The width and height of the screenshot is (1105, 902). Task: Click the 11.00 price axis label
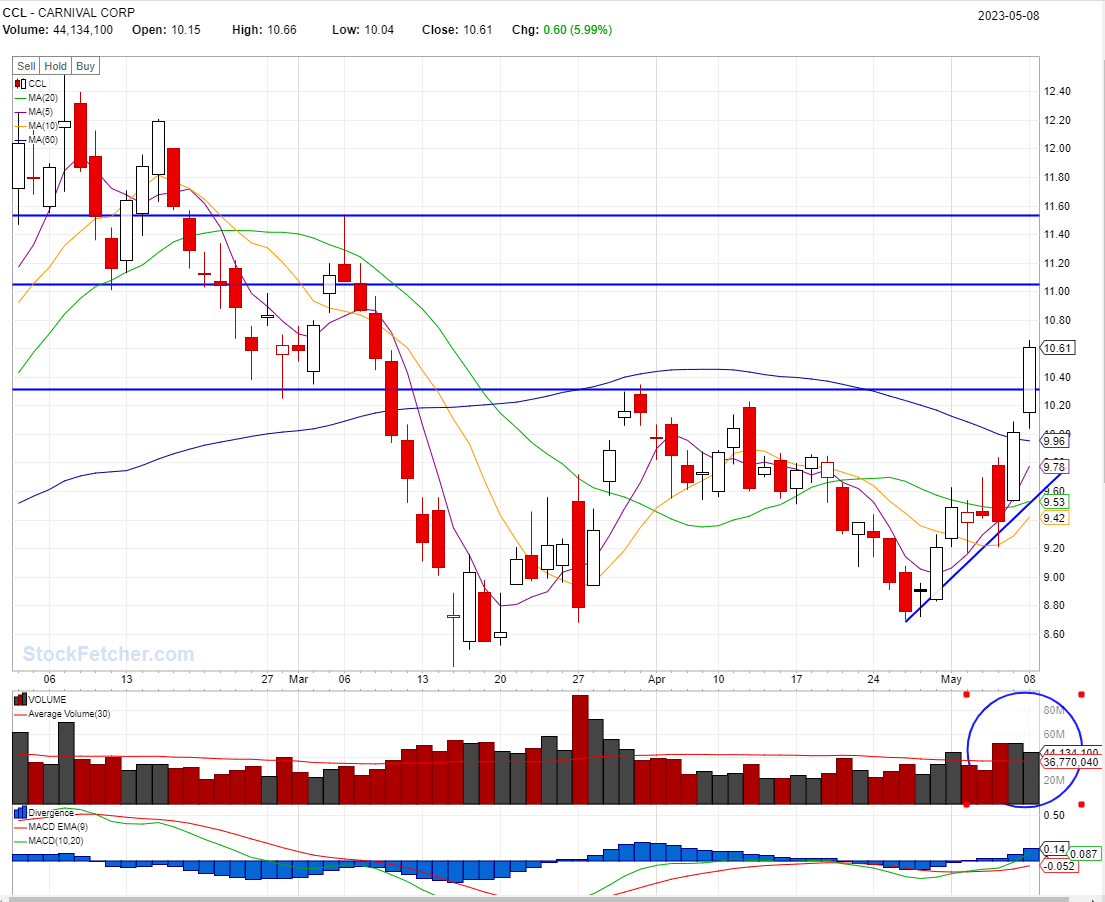tap(1057, 291)
